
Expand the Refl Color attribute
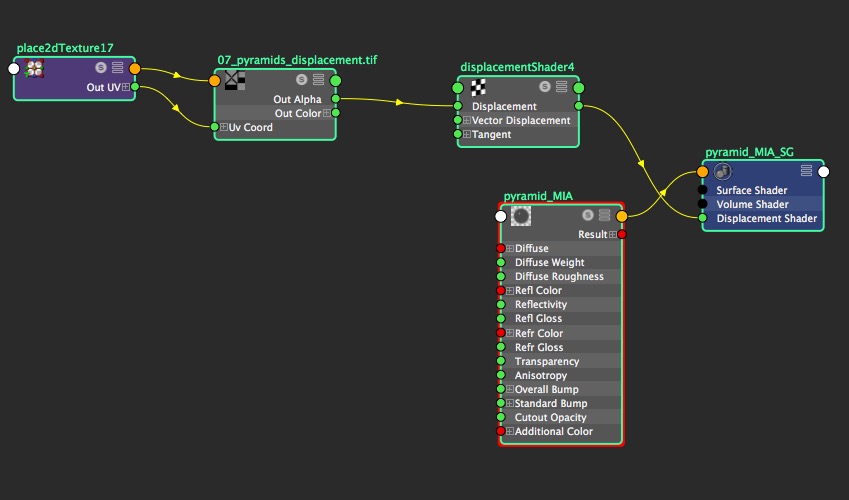[x=510, y=290]
